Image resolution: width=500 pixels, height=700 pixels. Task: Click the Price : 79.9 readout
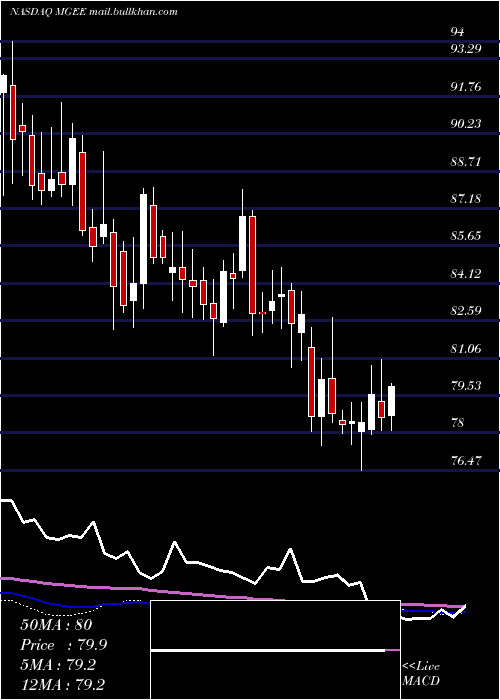click(63, 645)
